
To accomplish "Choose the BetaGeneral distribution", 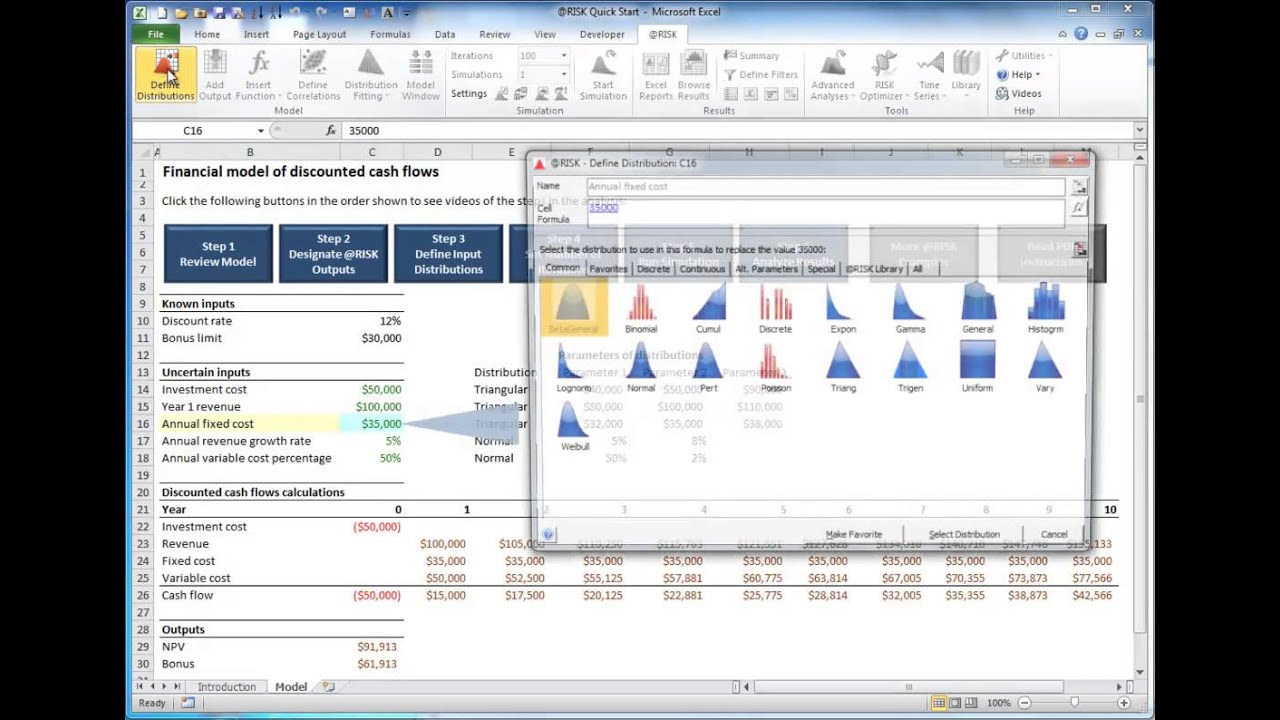I will 573,308.
